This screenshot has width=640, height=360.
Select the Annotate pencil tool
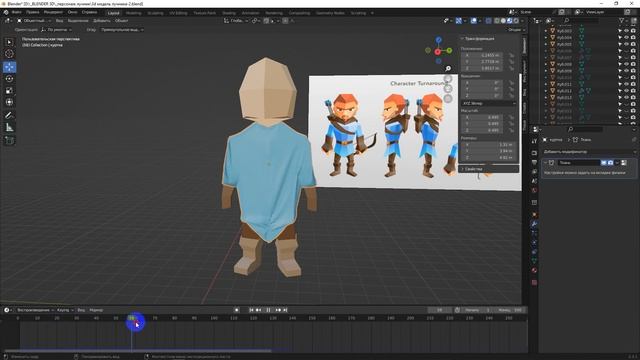tap(9, 116)
